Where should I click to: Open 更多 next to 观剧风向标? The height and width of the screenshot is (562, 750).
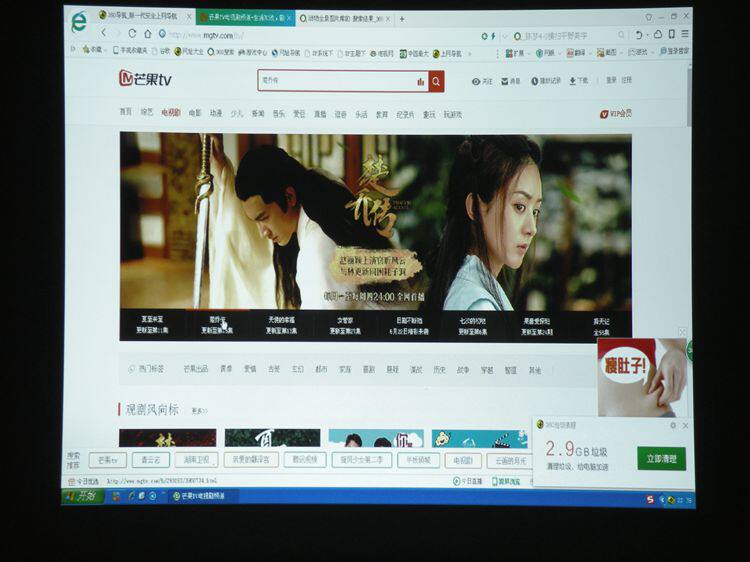pyautogui.click(x=199, y=411)
